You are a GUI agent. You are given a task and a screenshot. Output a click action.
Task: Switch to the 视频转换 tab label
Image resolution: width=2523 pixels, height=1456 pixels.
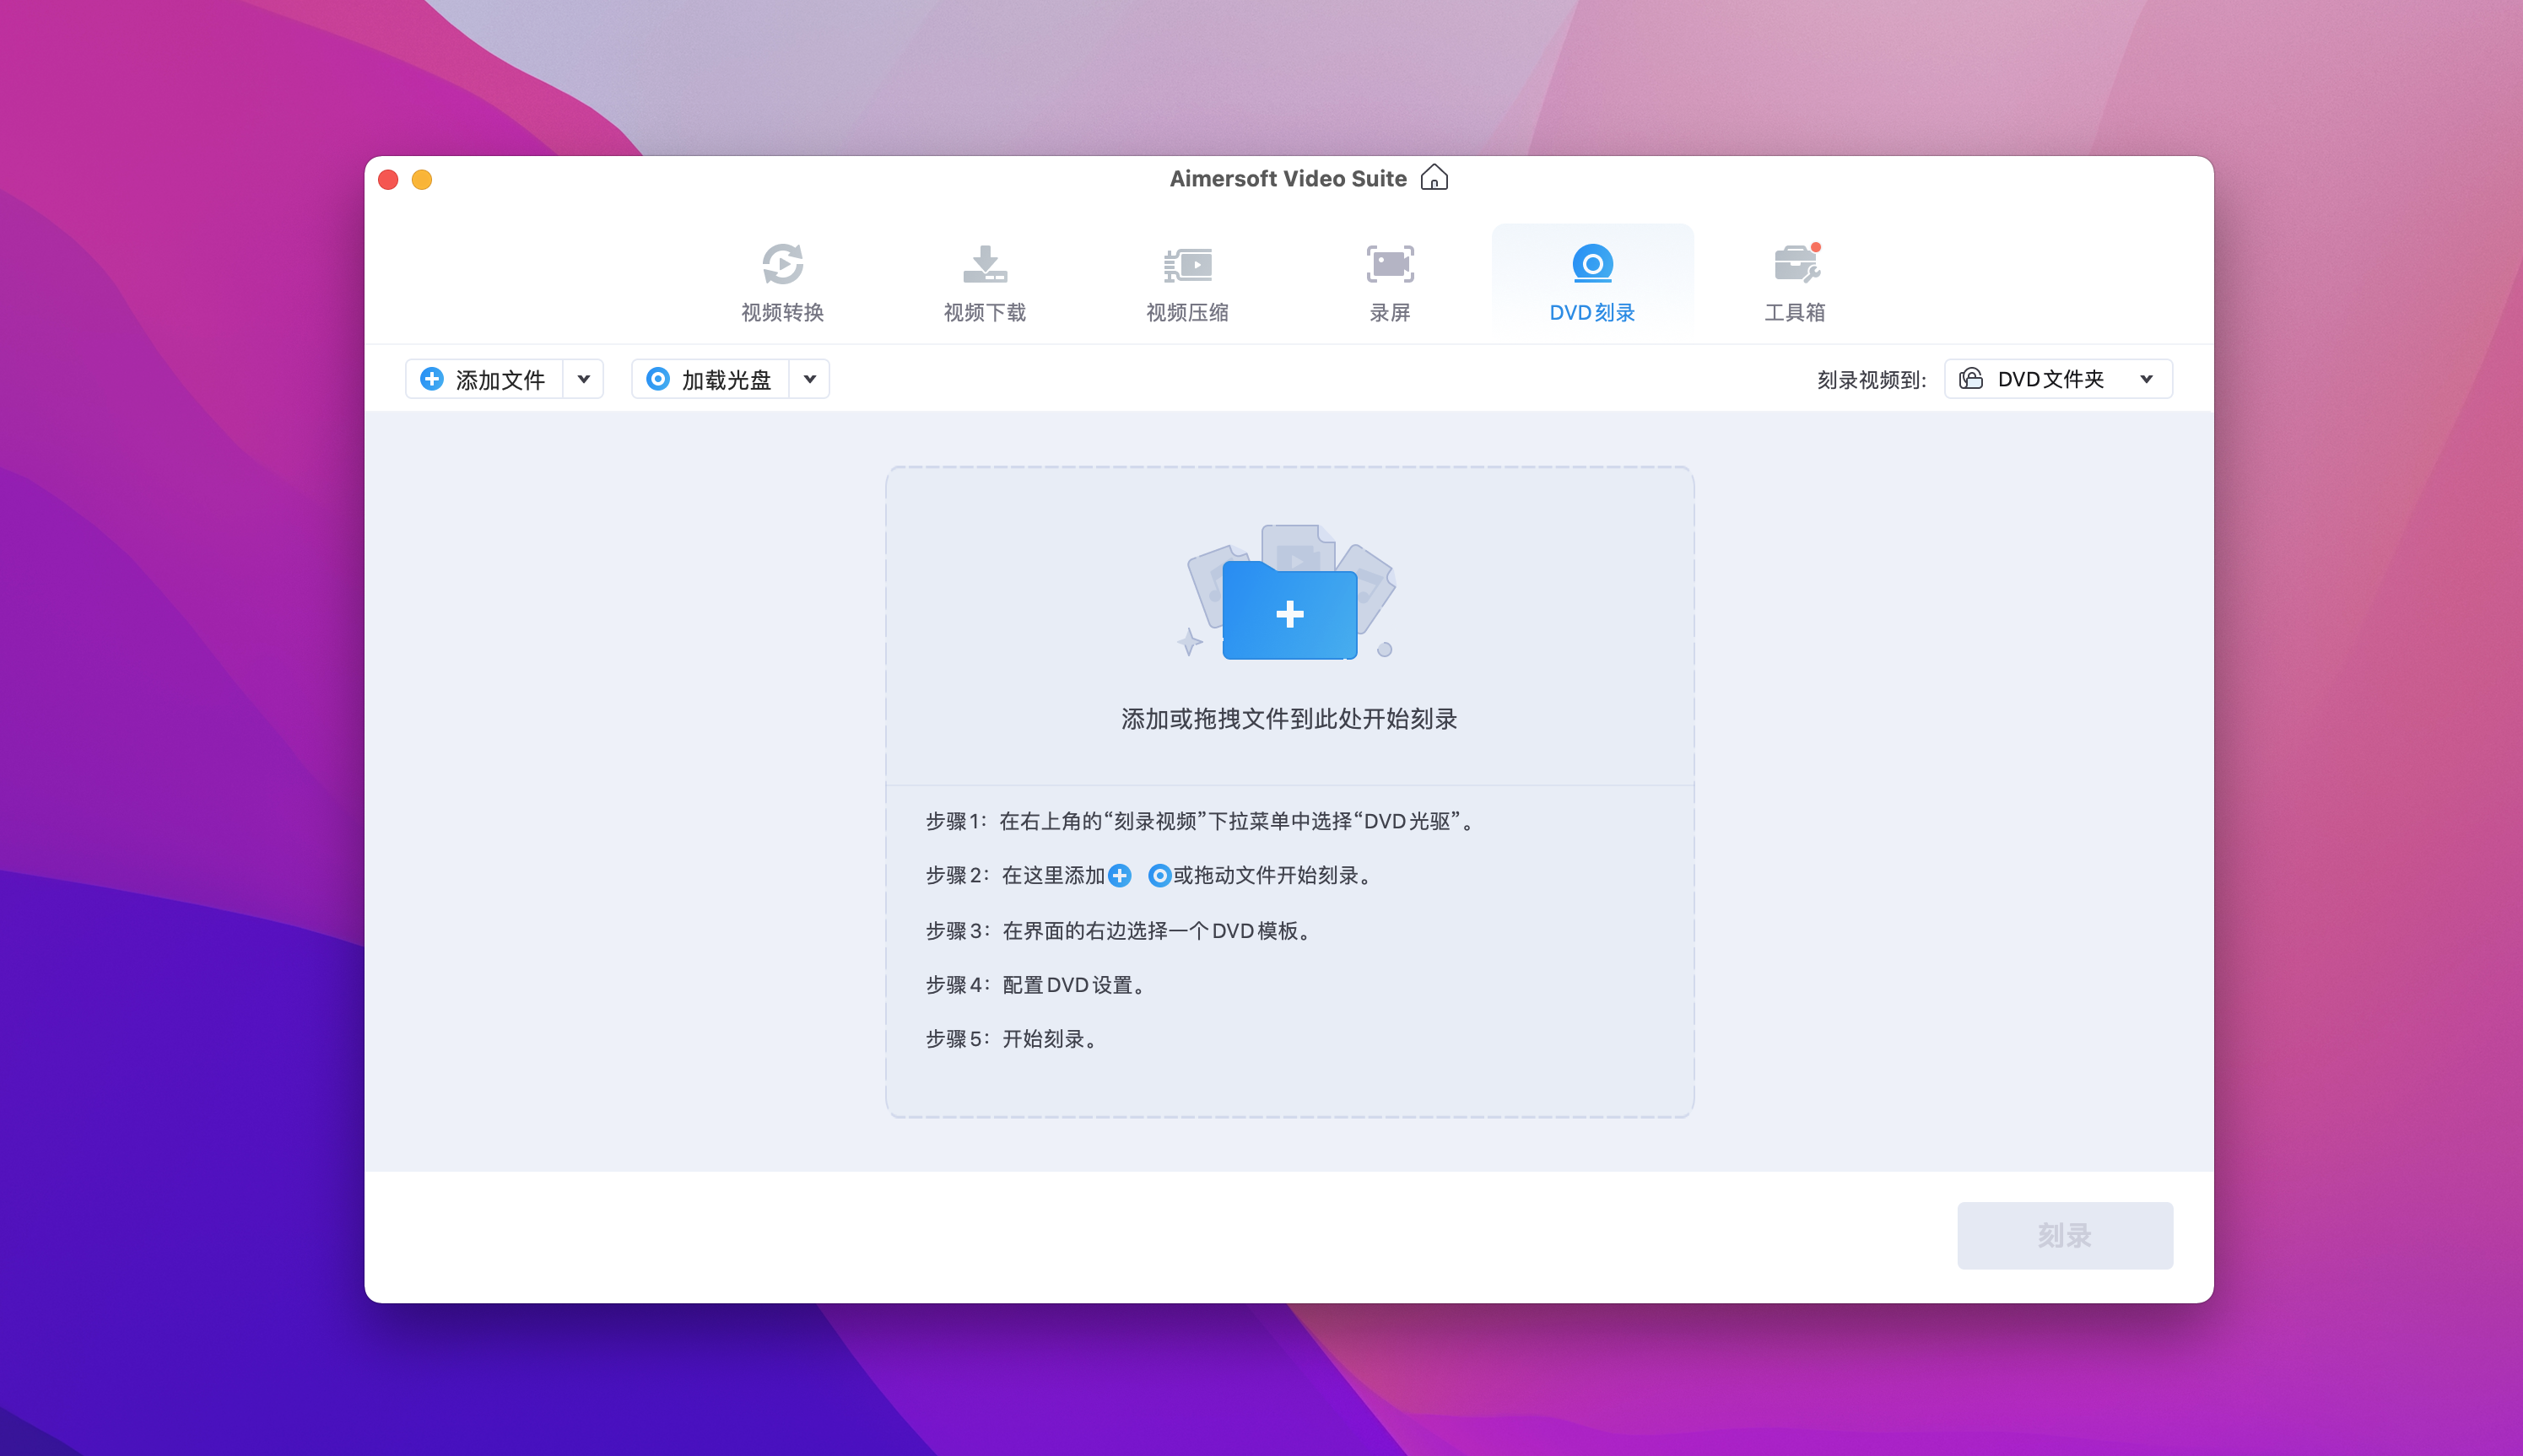pyautogui.click(x=782, y=313)
